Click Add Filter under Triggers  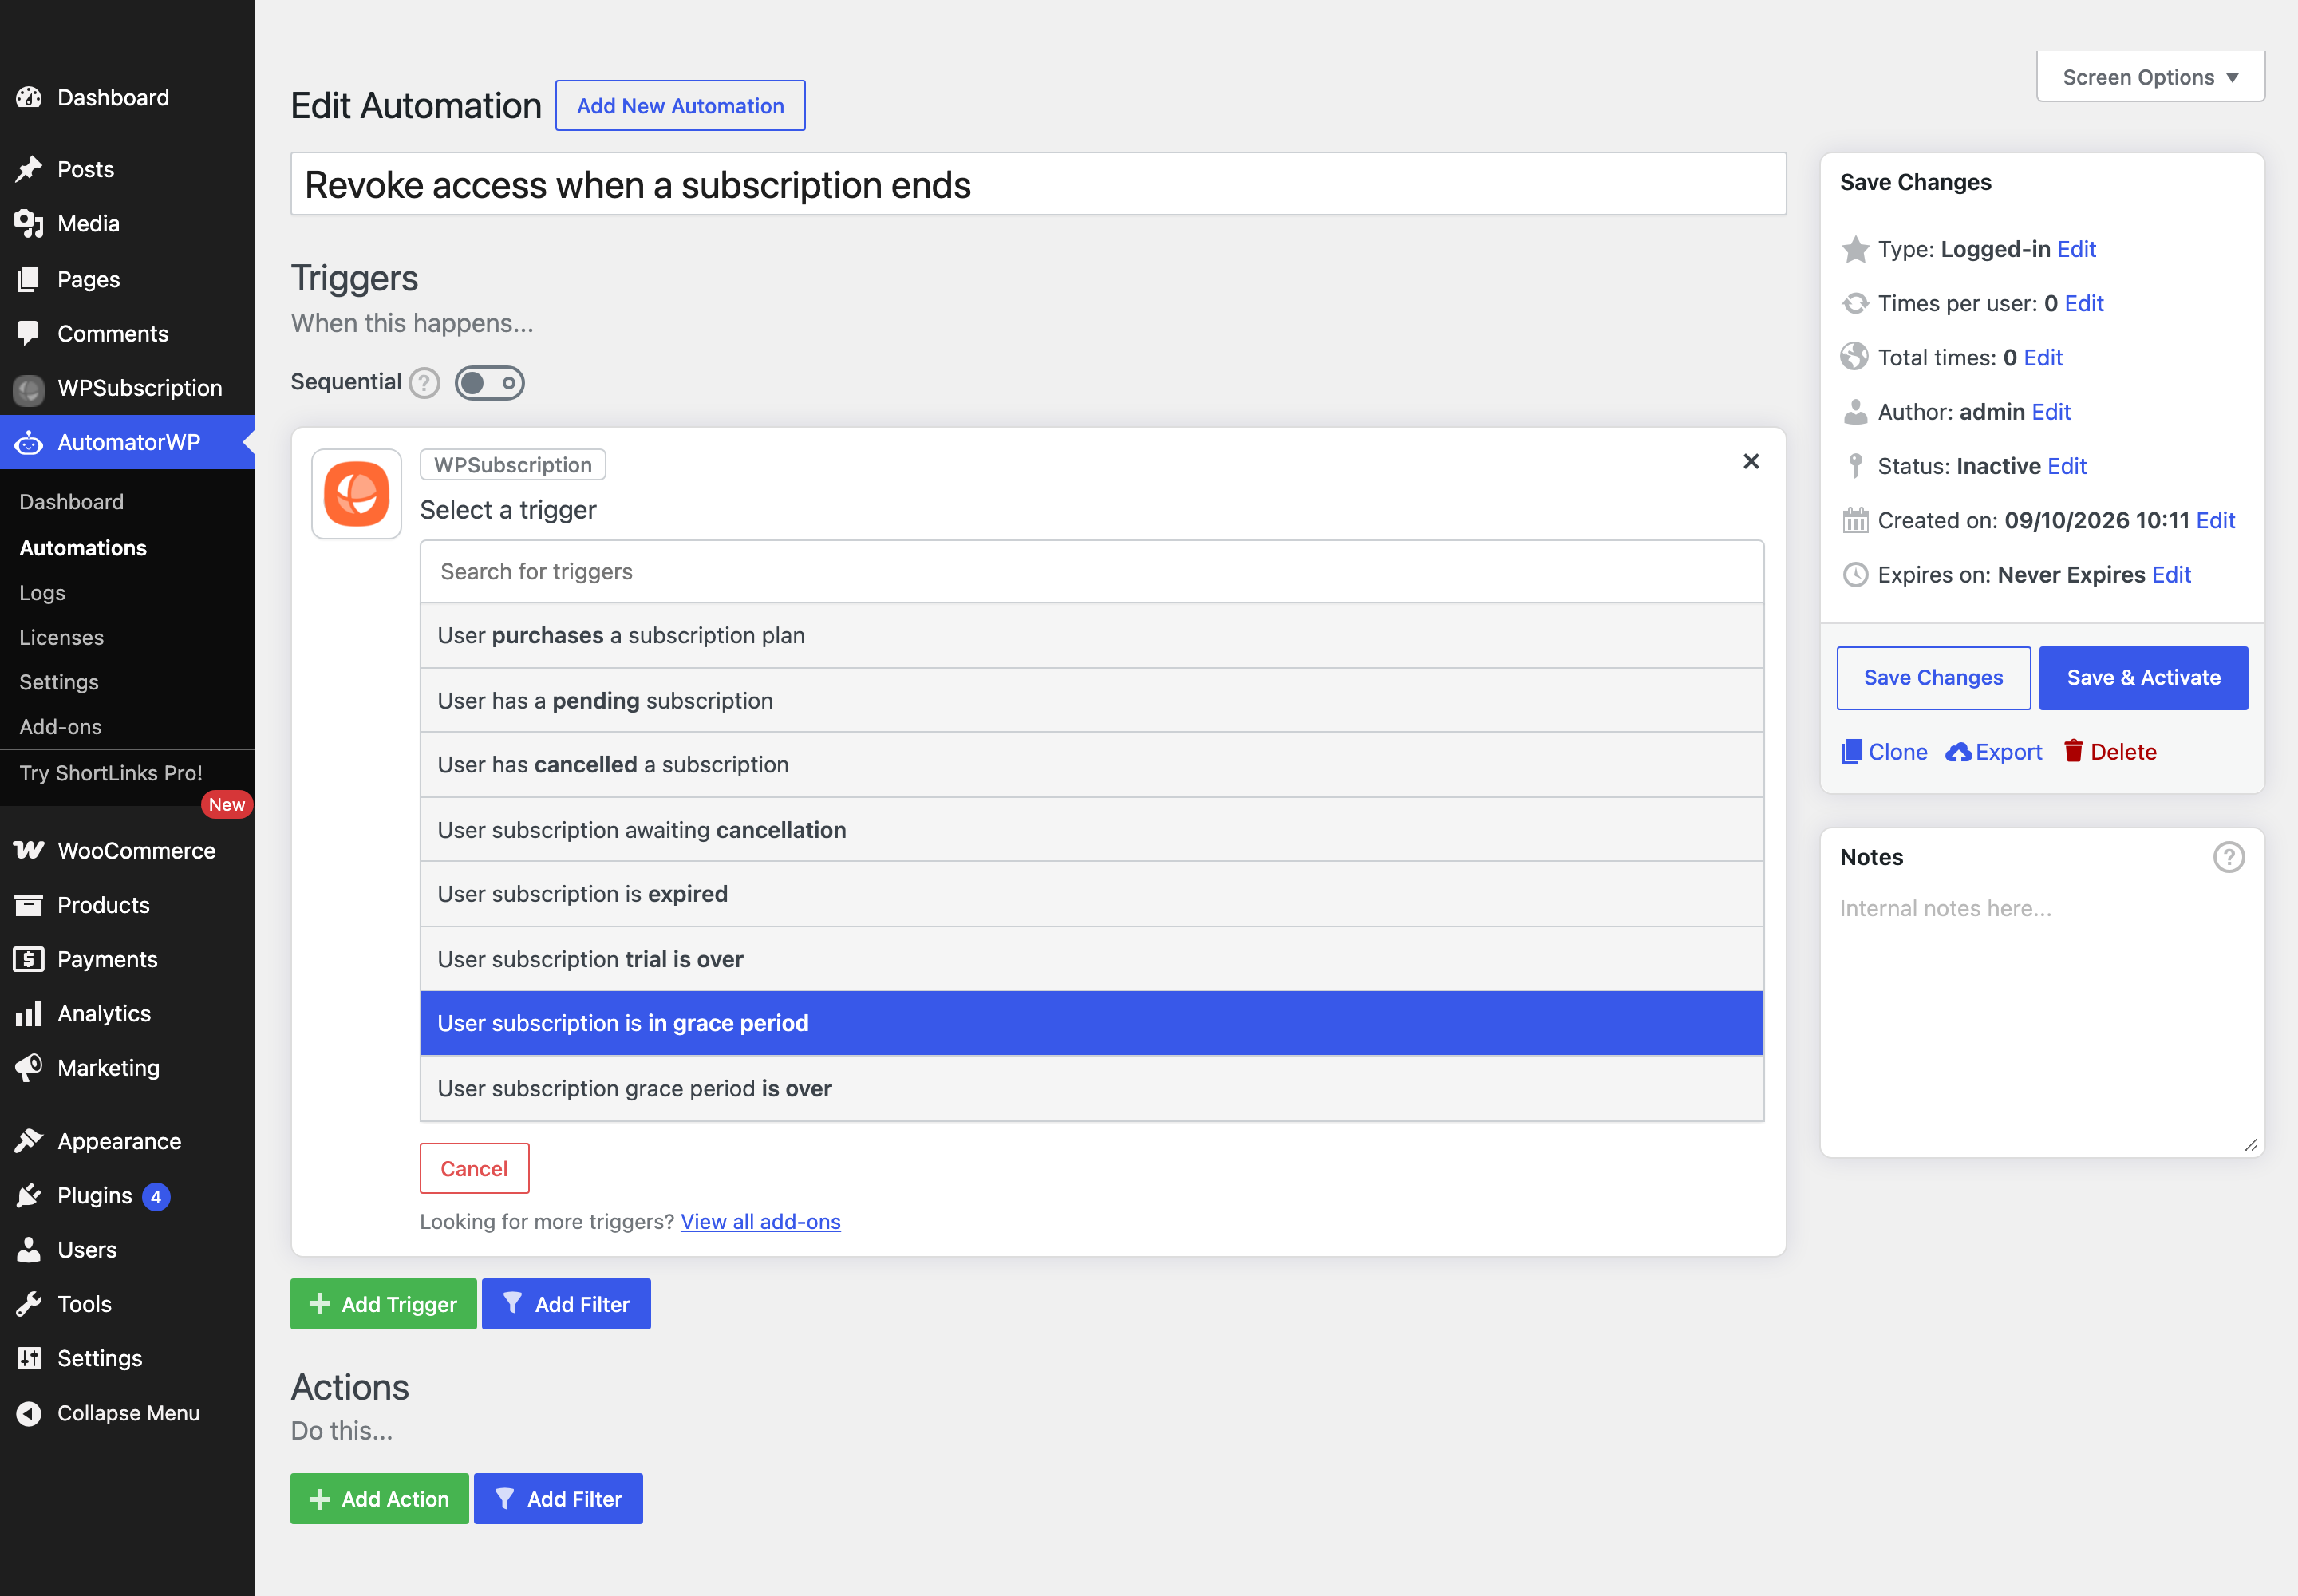coord(566,1304)
